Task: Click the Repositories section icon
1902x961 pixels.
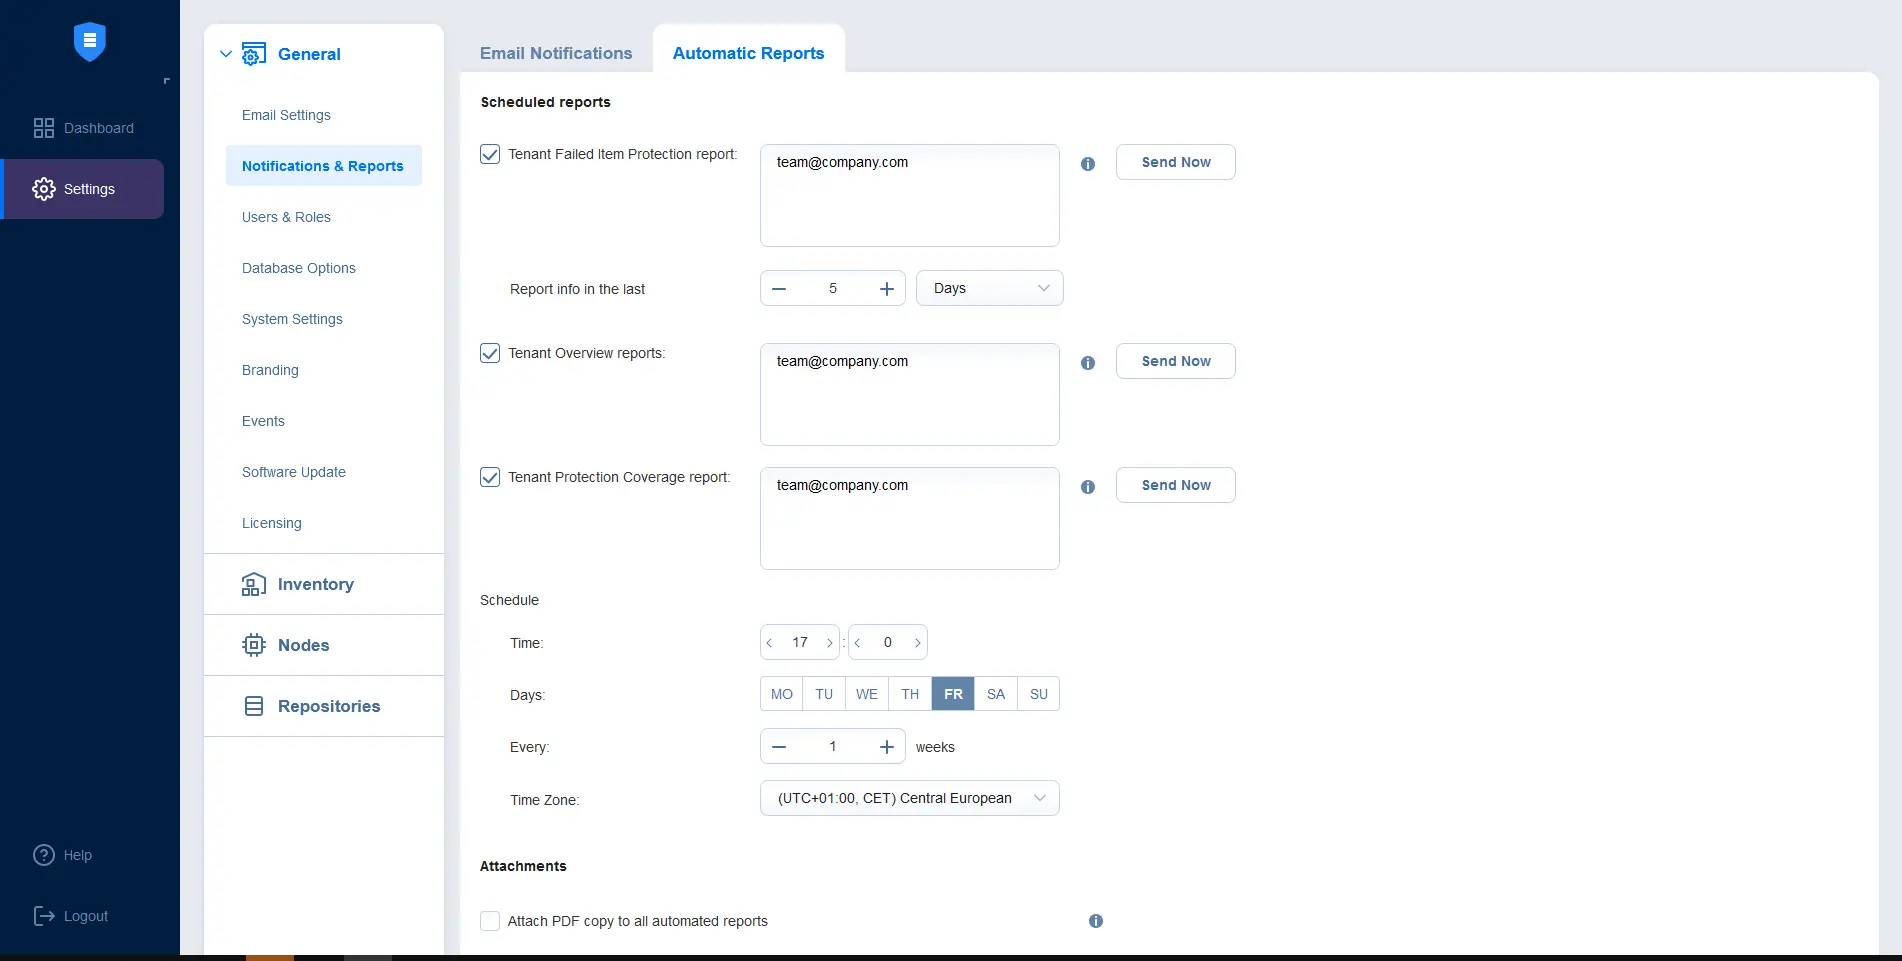Action: (x=254, y=706)
